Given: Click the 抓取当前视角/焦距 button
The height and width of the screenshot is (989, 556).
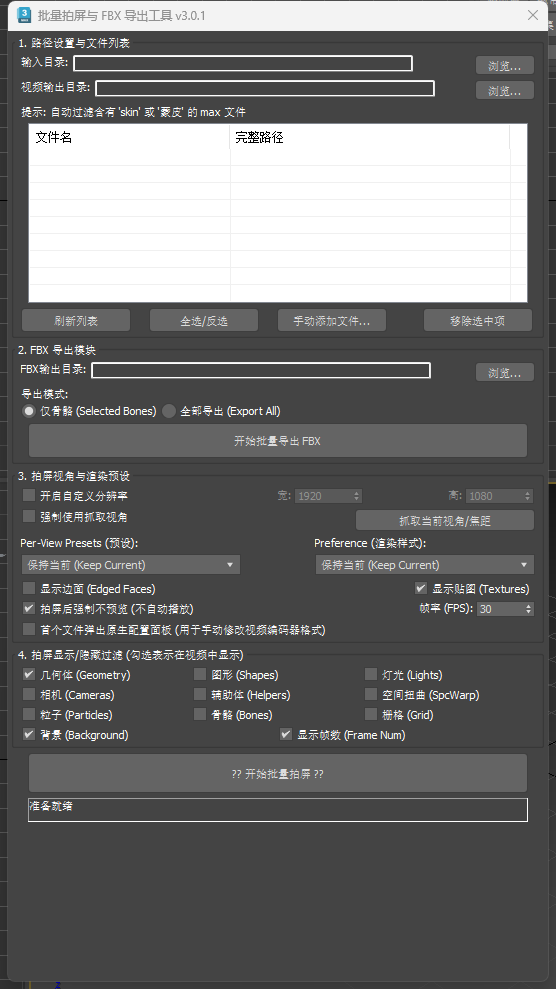Looking at the screenshot, I should pos(445,520).
